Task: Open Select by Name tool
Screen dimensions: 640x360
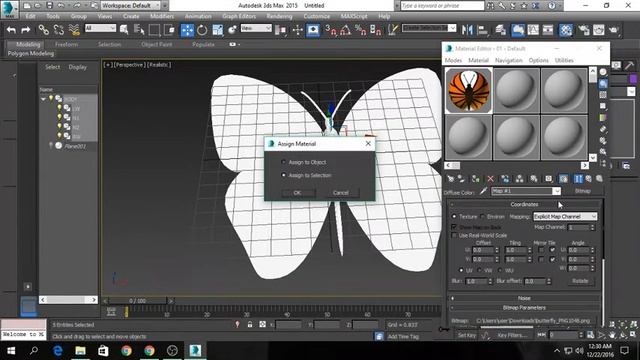Action: click(139, 30)
